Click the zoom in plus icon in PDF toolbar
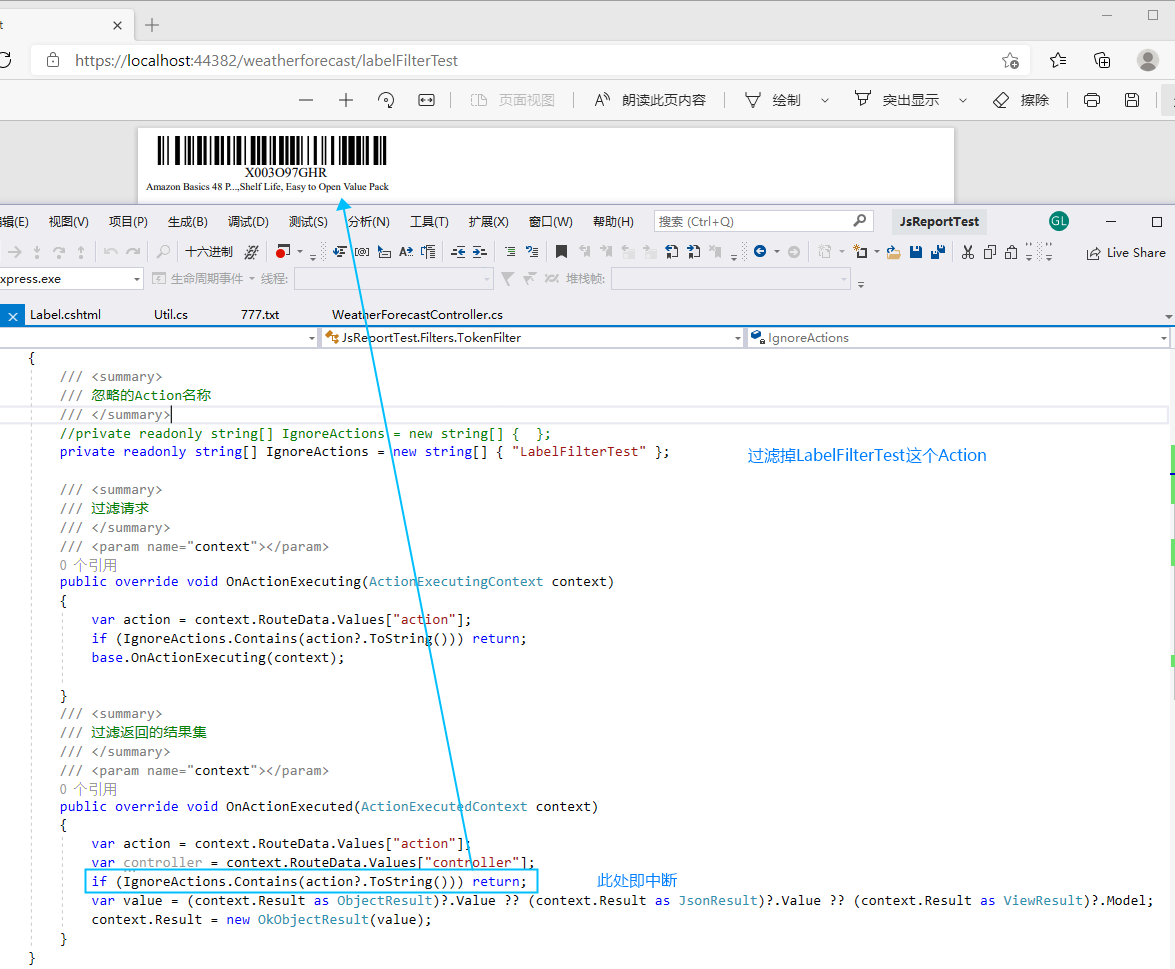 tap(346, 100)
